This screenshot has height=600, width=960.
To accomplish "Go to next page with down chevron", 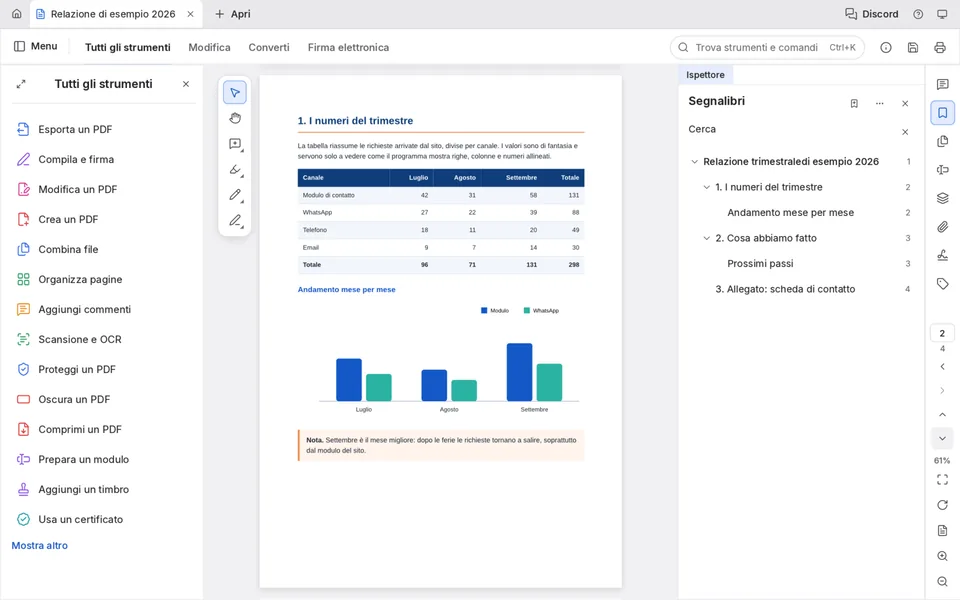I will point(942,438).
